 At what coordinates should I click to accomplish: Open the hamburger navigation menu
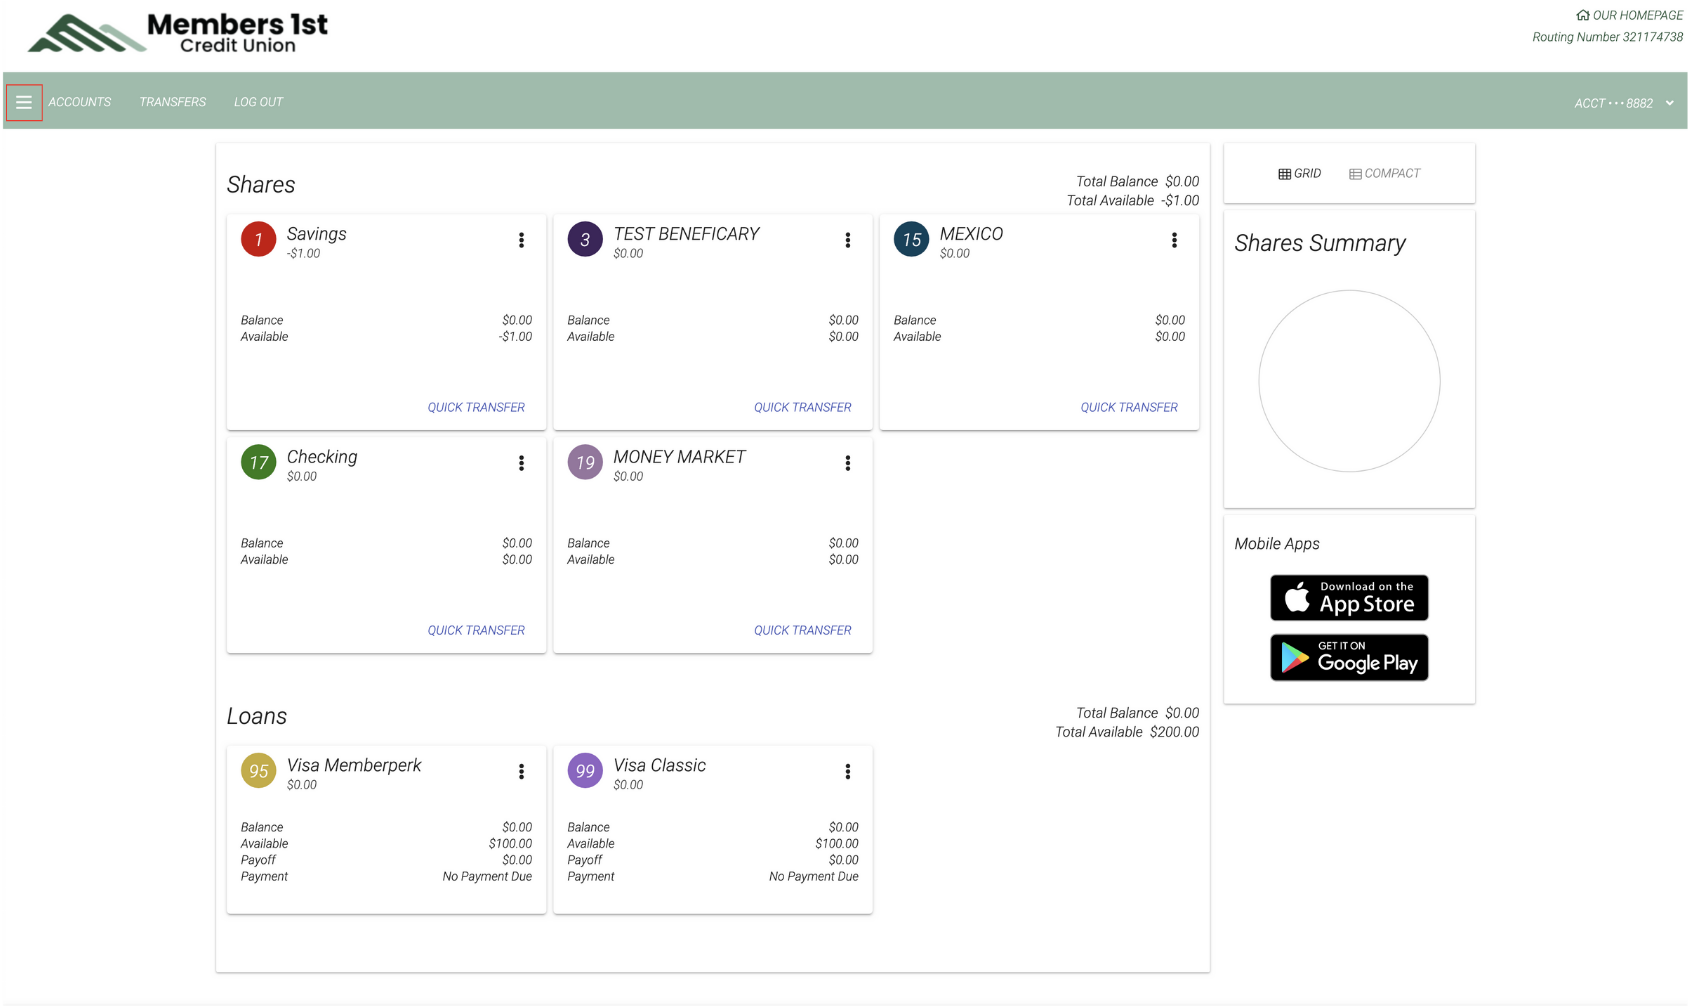point(24,102)
